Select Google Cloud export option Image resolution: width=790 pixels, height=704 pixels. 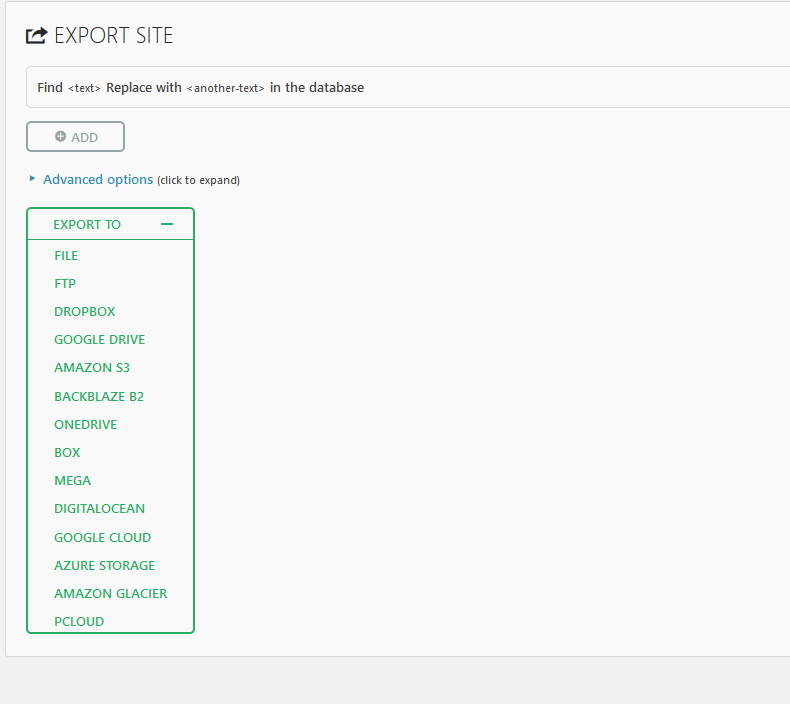click(102, 538)
